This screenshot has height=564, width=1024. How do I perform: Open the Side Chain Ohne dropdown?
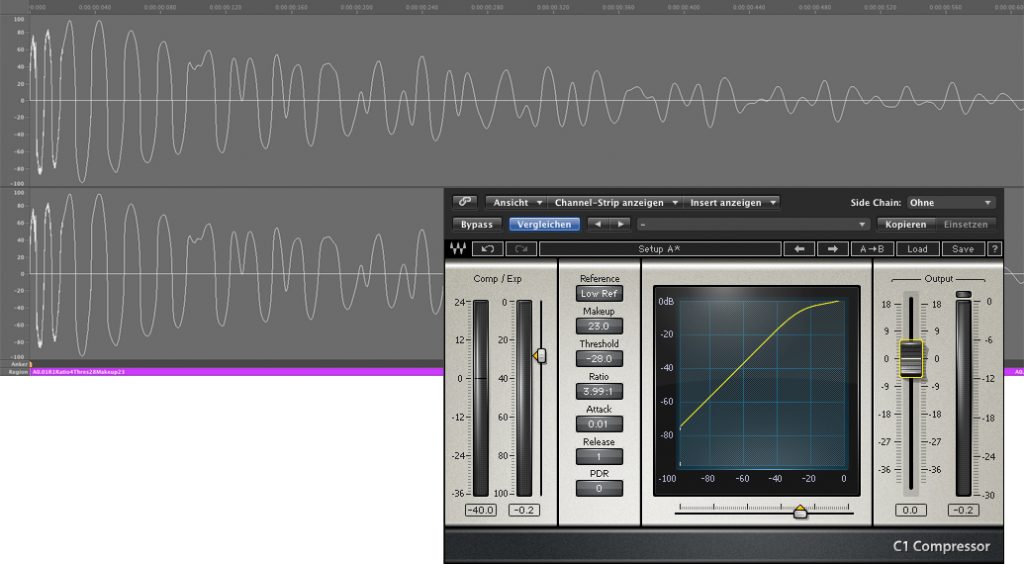point(951,202)
